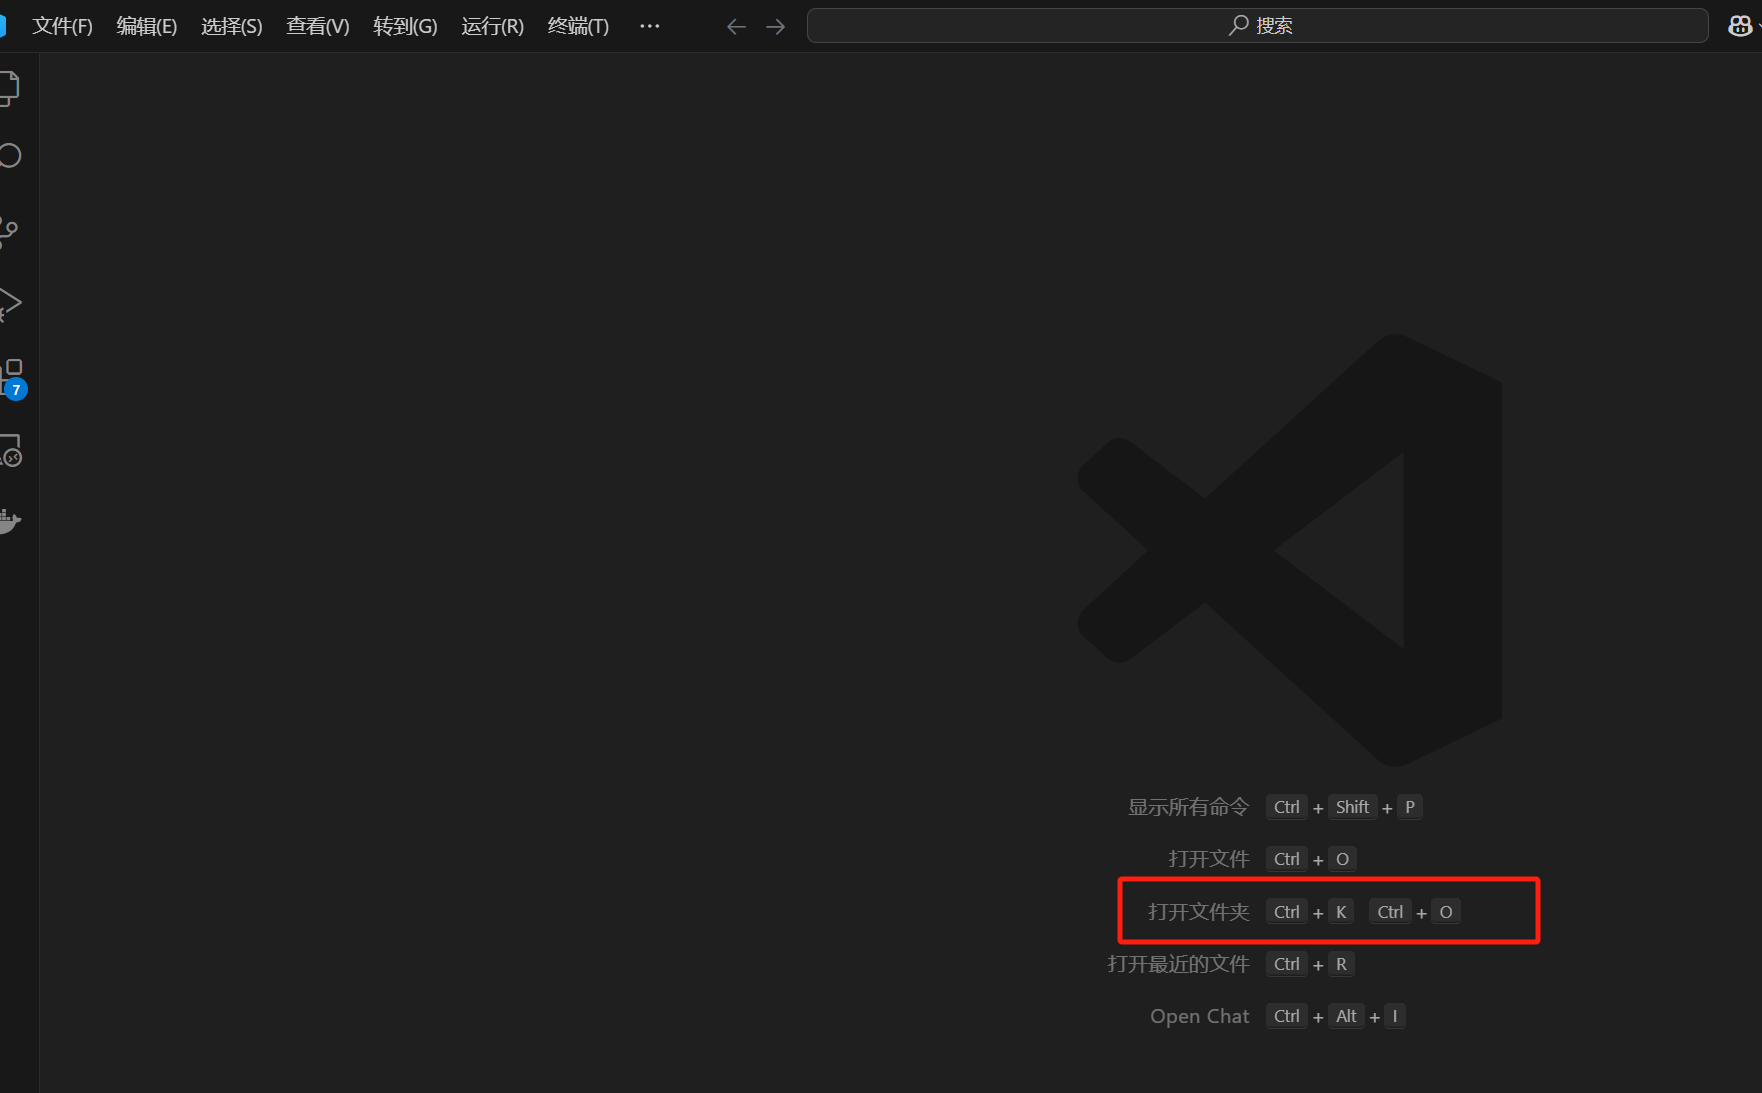This screenshot has width=1762, height=1093.
Task: Open Extensions view with badge 7
Action: click(x=12, y=378)
